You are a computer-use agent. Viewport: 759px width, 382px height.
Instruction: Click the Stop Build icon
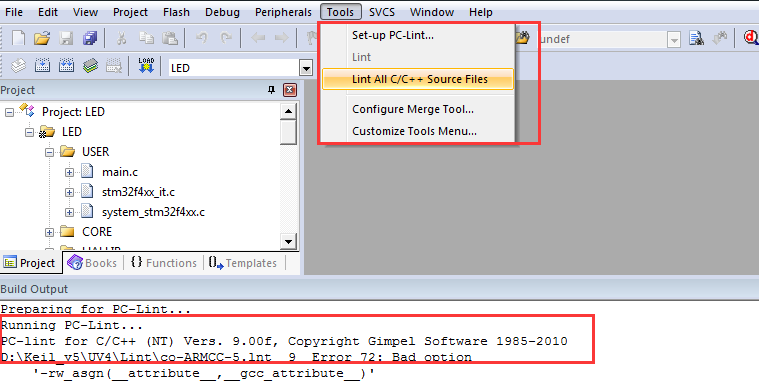[114, 65]
